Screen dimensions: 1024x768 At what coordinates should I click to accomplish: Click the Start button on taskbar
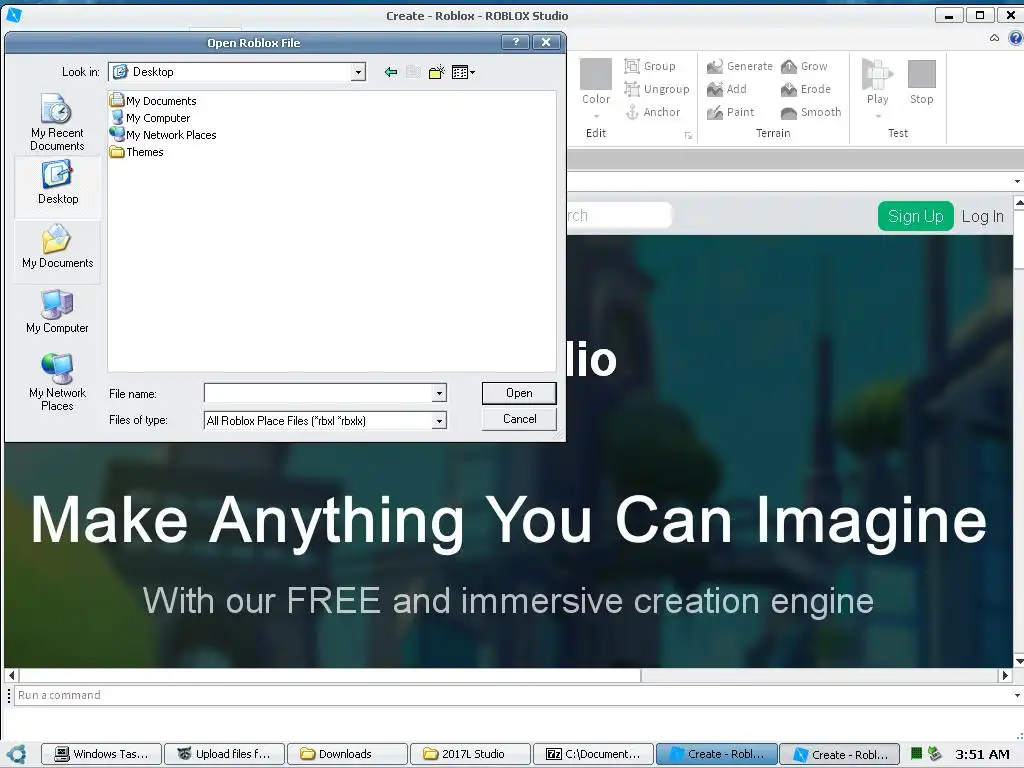point(17,754)
